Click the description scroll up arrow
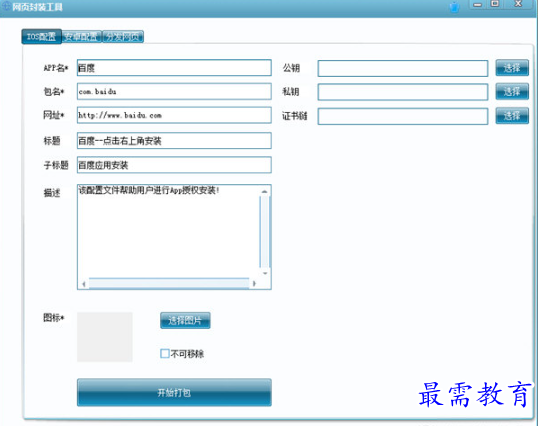540x426 pixels. click(x=264, y=191)
